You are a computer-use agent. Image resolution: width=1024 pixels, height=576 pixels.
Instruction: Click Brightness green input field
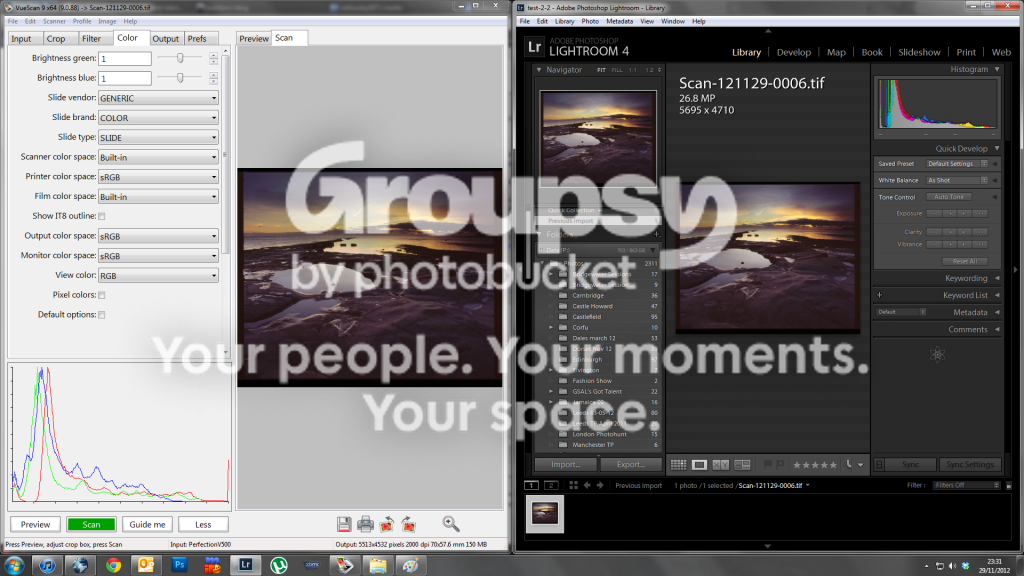coord(125,58)
